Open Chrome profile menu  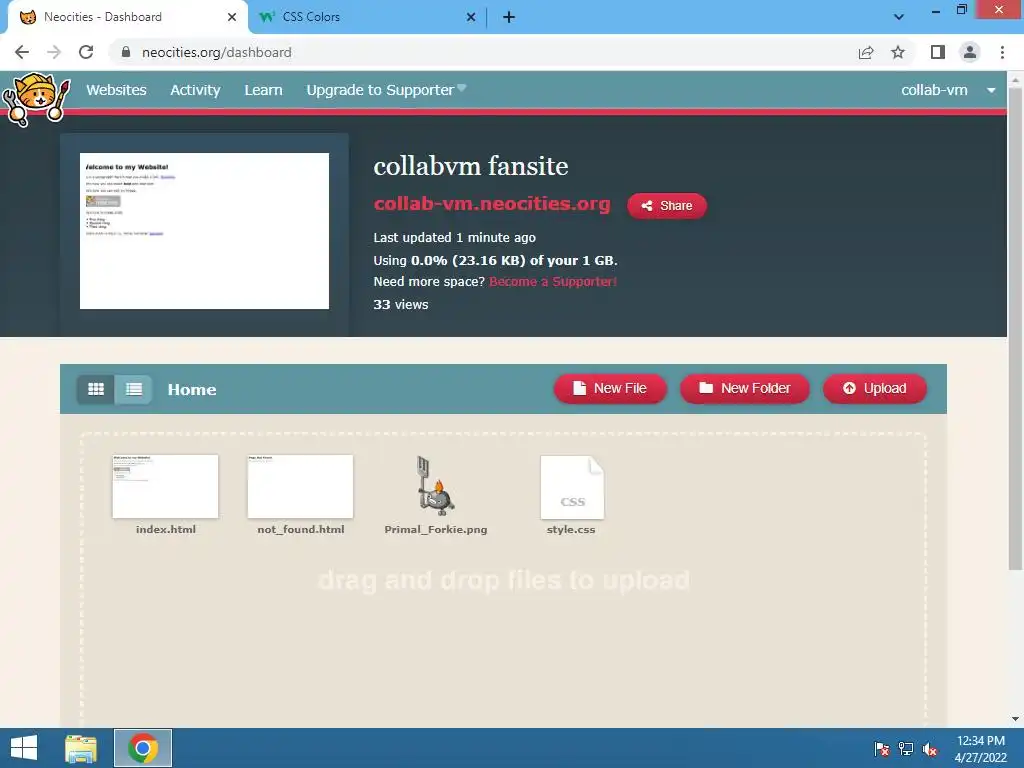click(970, 52)
